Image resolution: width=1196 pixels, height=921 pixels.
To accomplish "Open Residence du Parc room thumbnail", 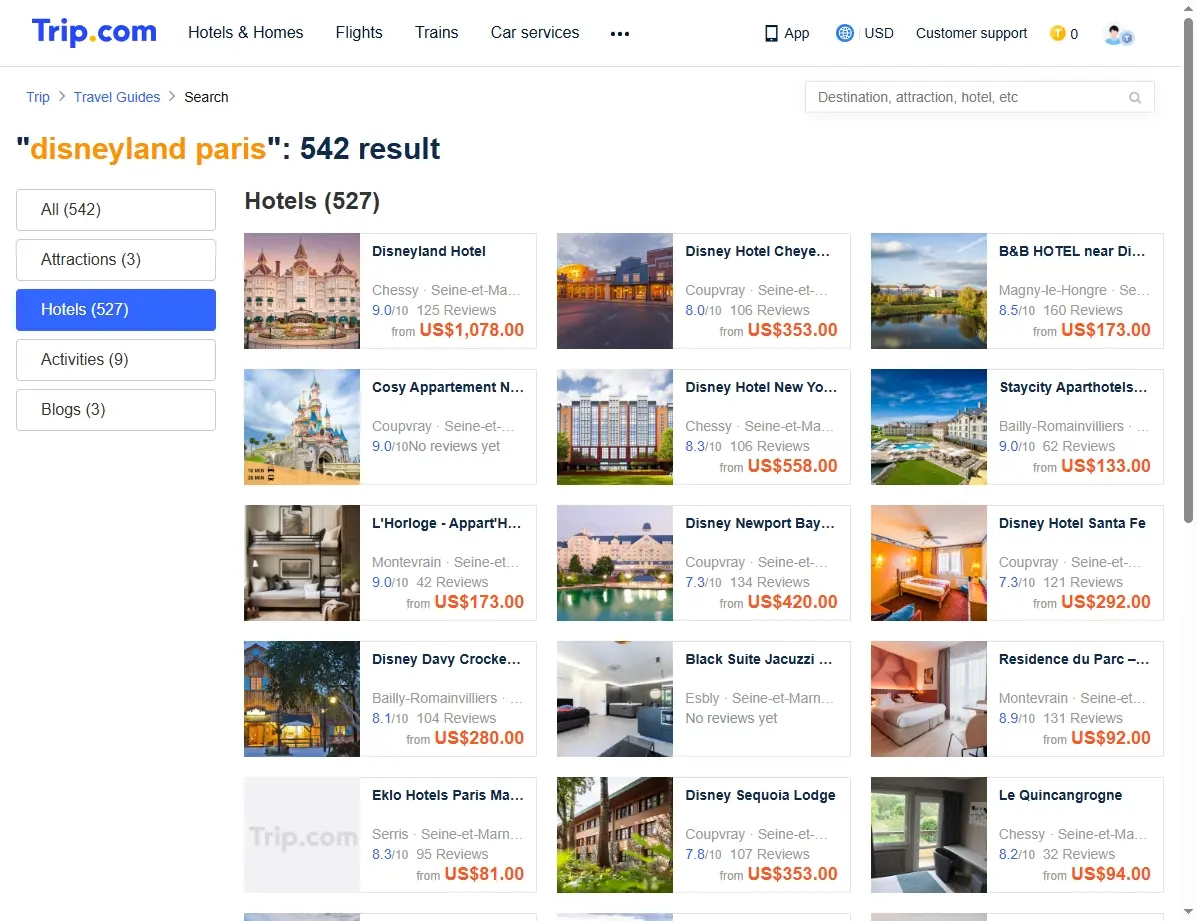I will point(929,698).
